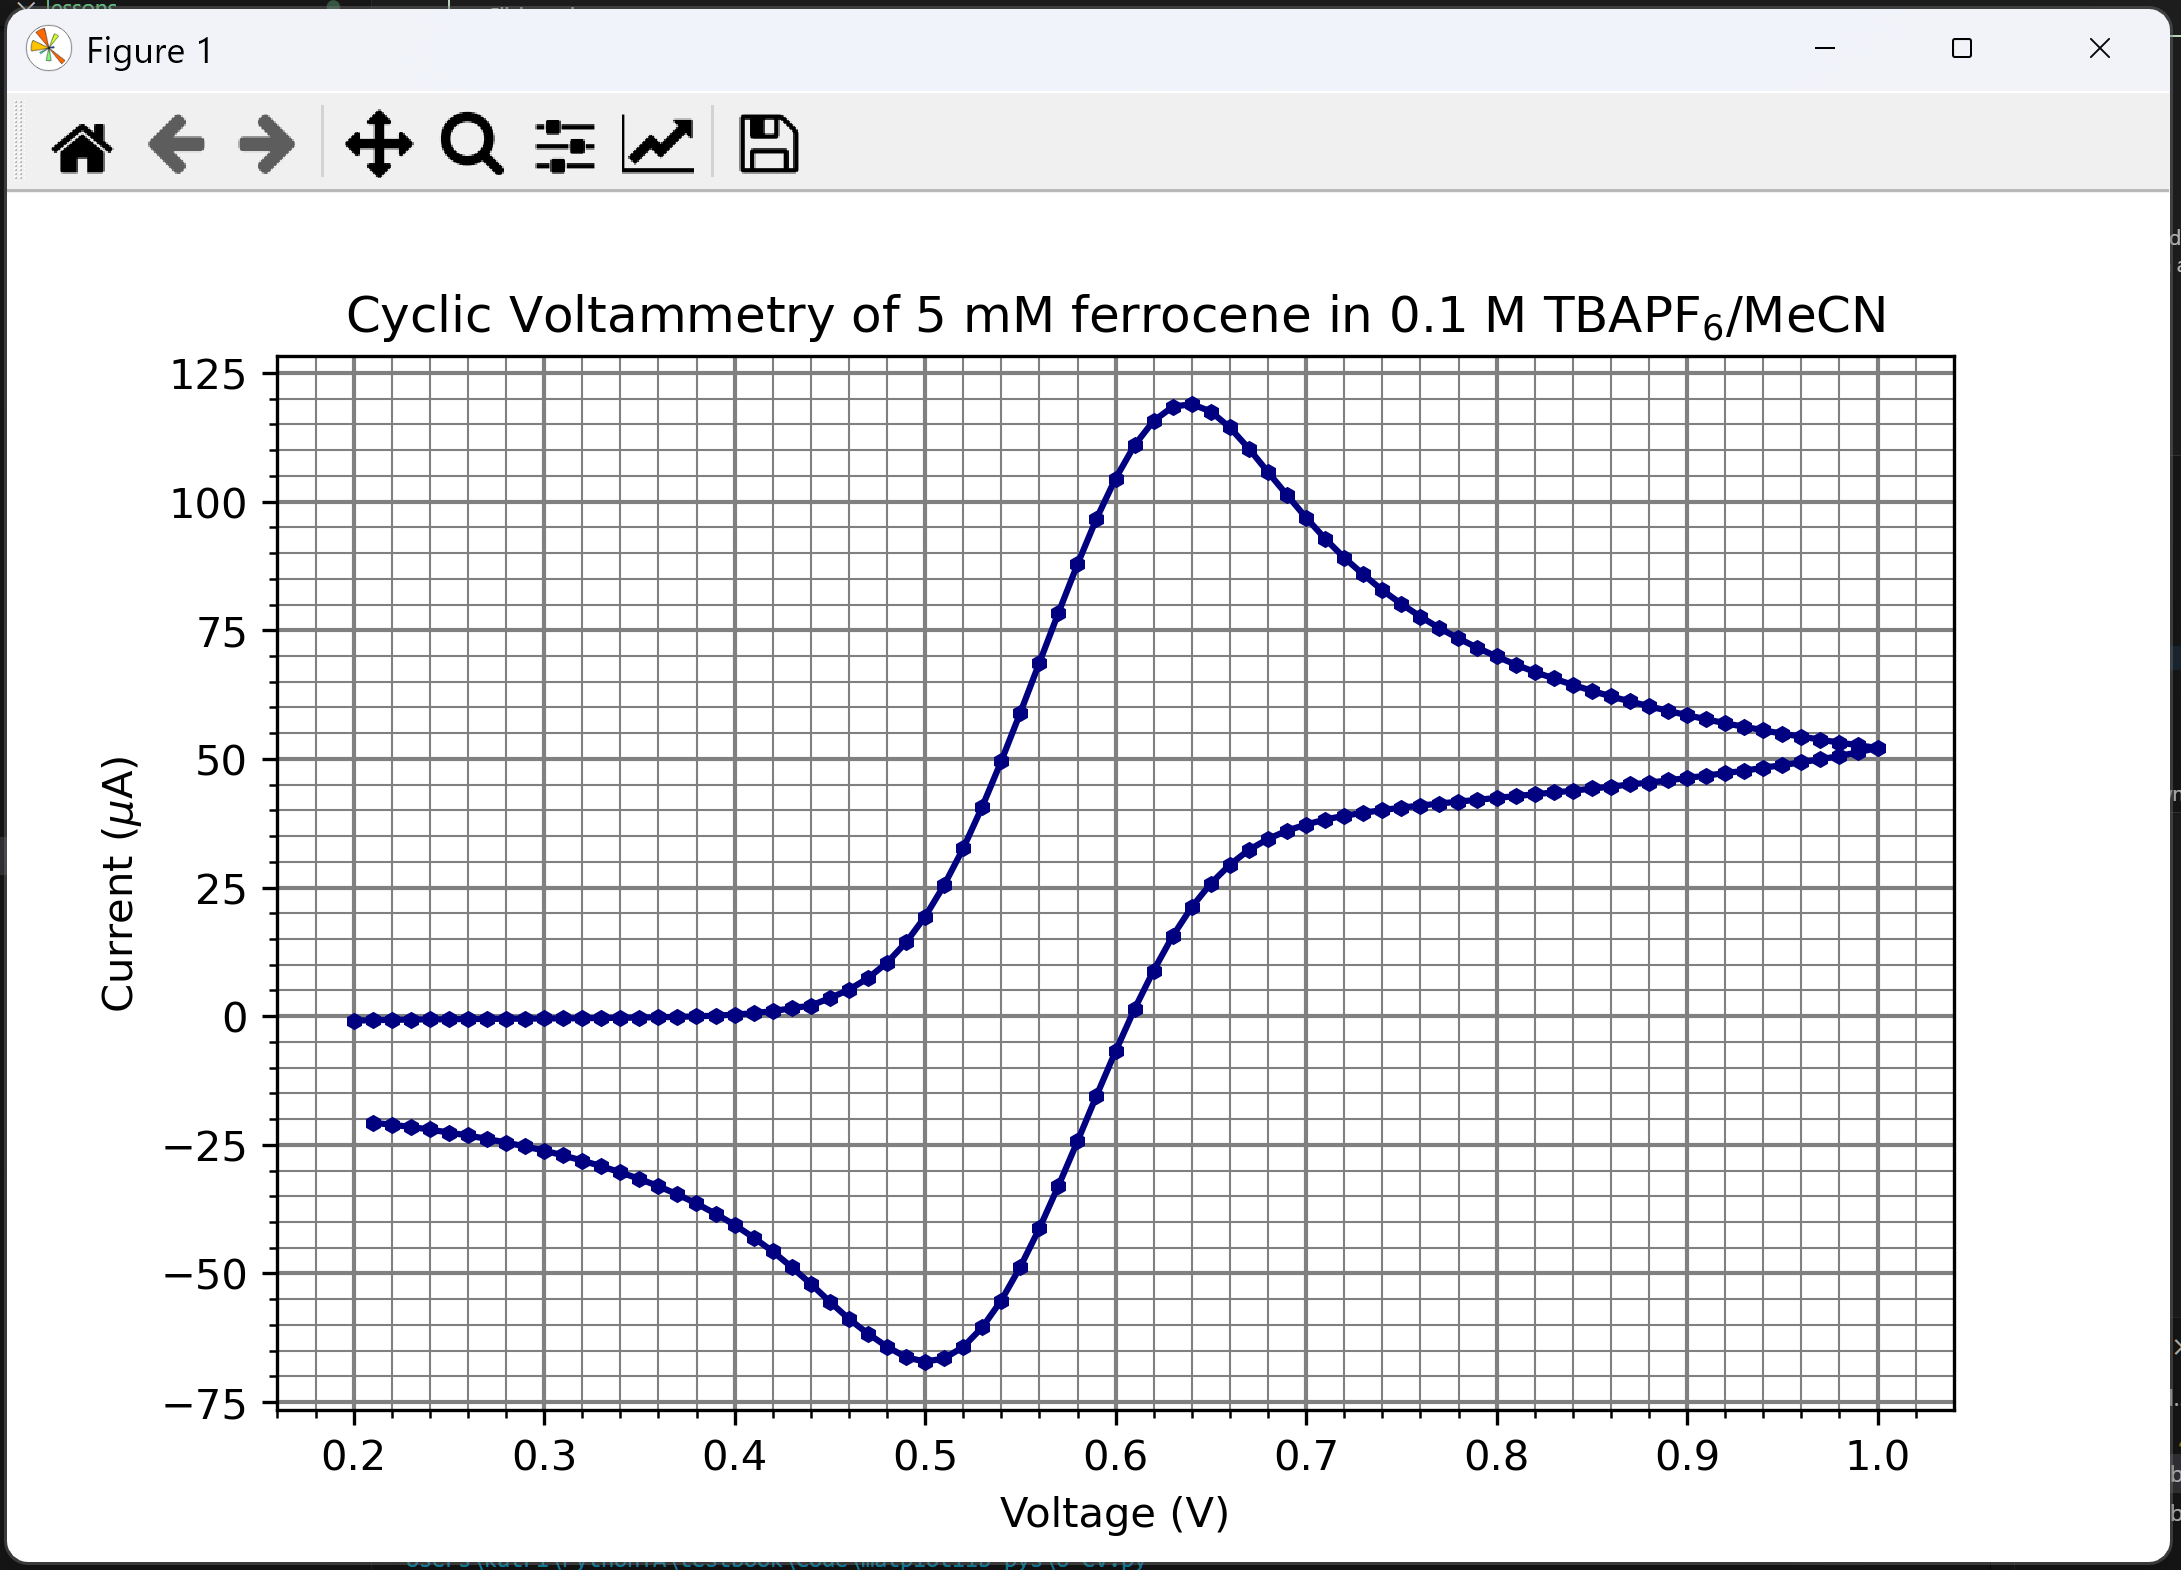Click the oxidation peak data point near 0.64 V
Viewport: 2181px width, 1570px height.
pyautogui.click(x=1192, y=405)
